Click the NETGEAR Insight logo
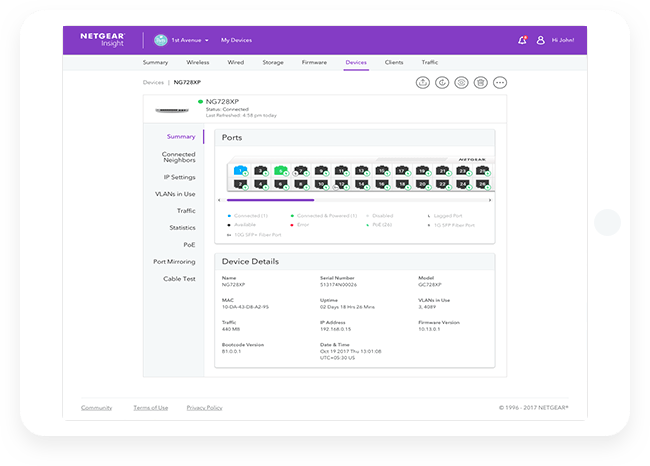650x466 pixels. coord(102,39)
